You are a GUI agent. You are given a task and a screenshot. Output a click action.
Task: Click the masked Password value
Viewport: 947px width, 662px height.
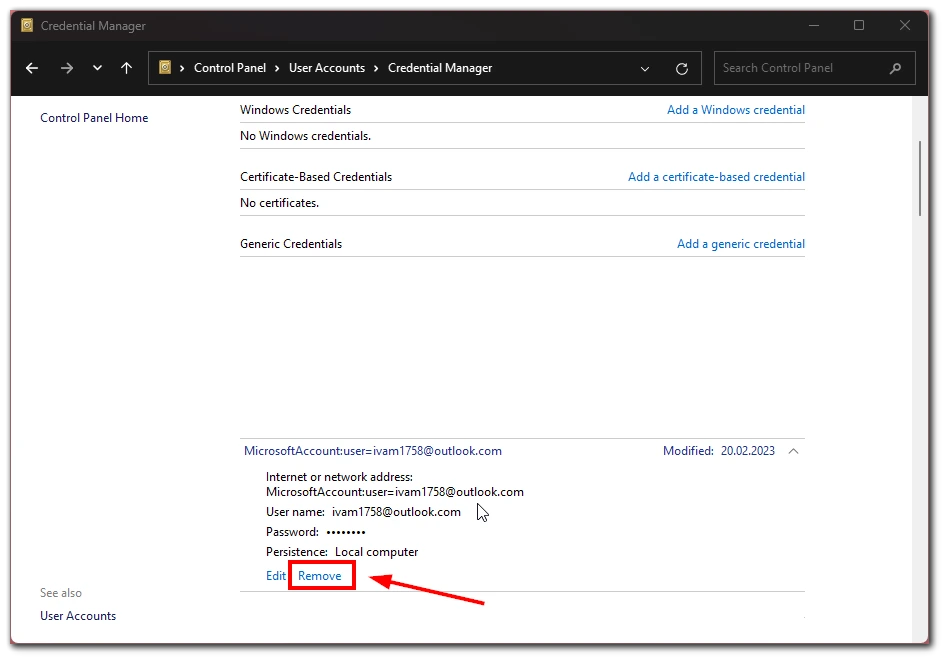click(x=346, y=532)
